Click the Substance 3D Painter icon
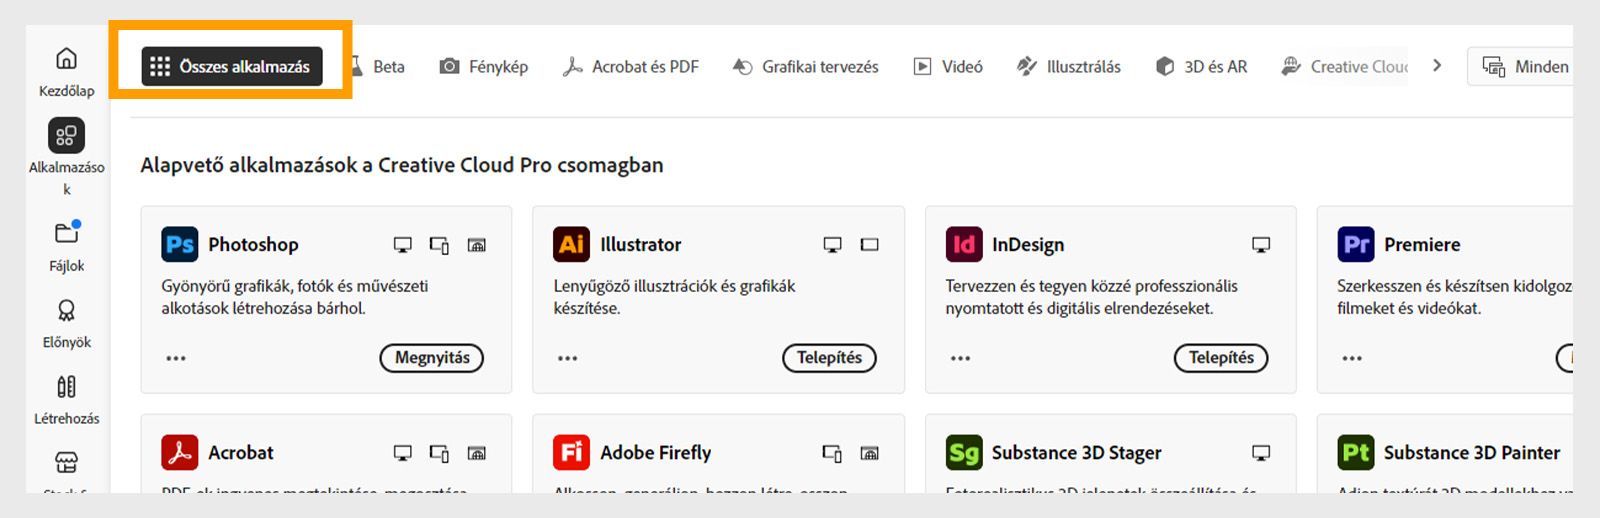 [1356, 452]
